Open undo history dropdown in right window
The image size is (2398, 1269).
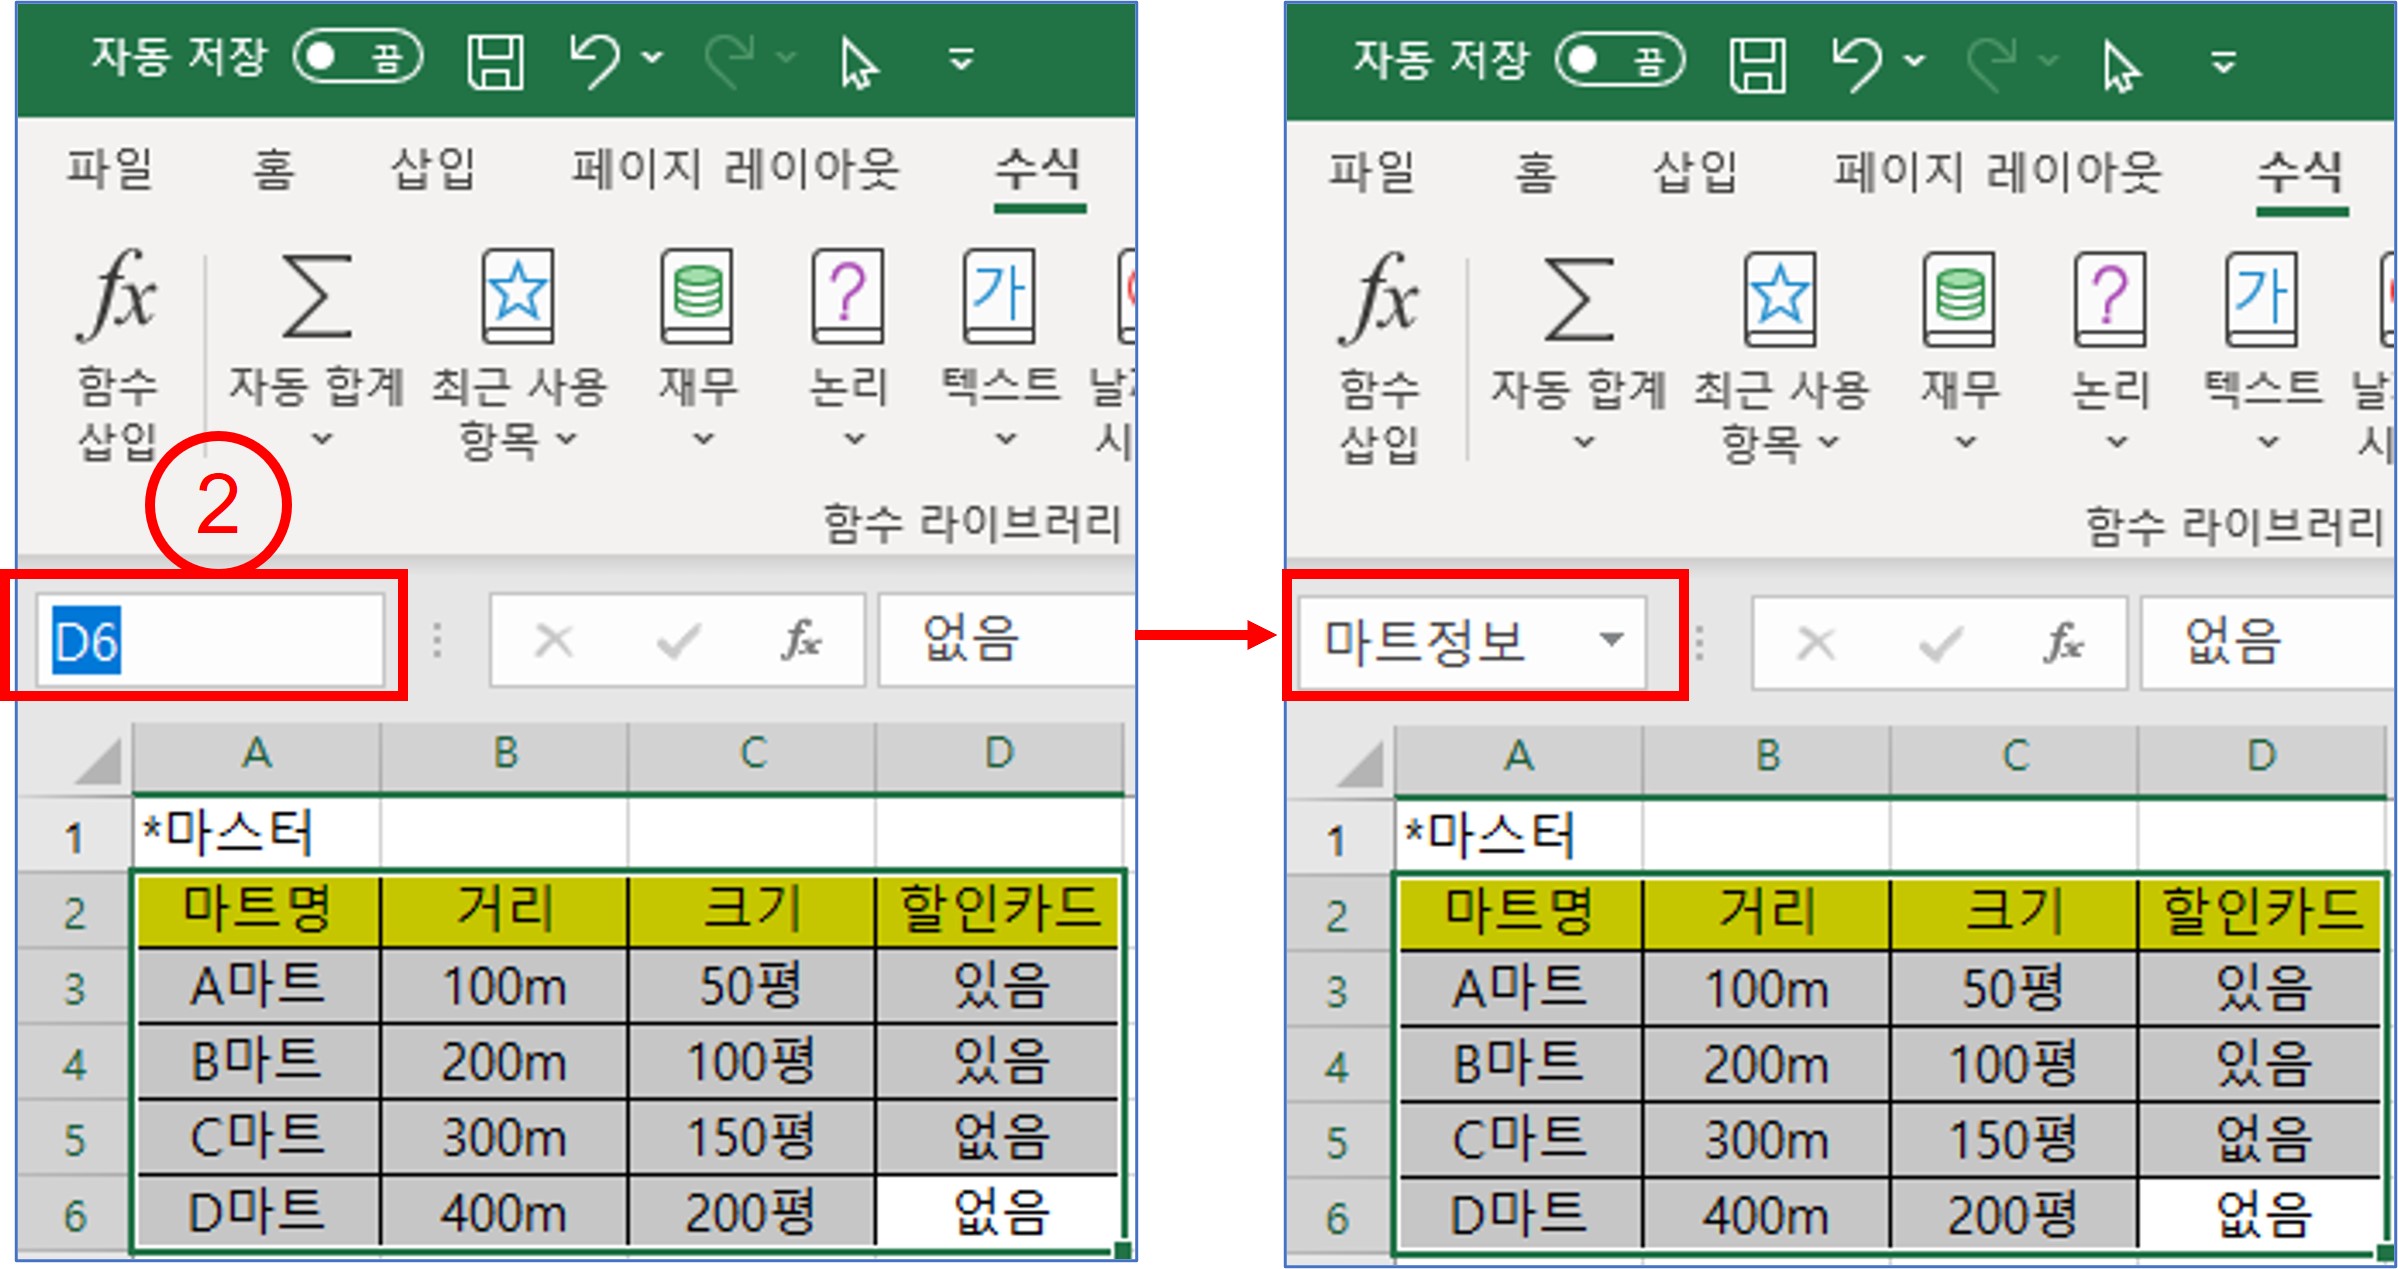click(x=1915, y=60)
